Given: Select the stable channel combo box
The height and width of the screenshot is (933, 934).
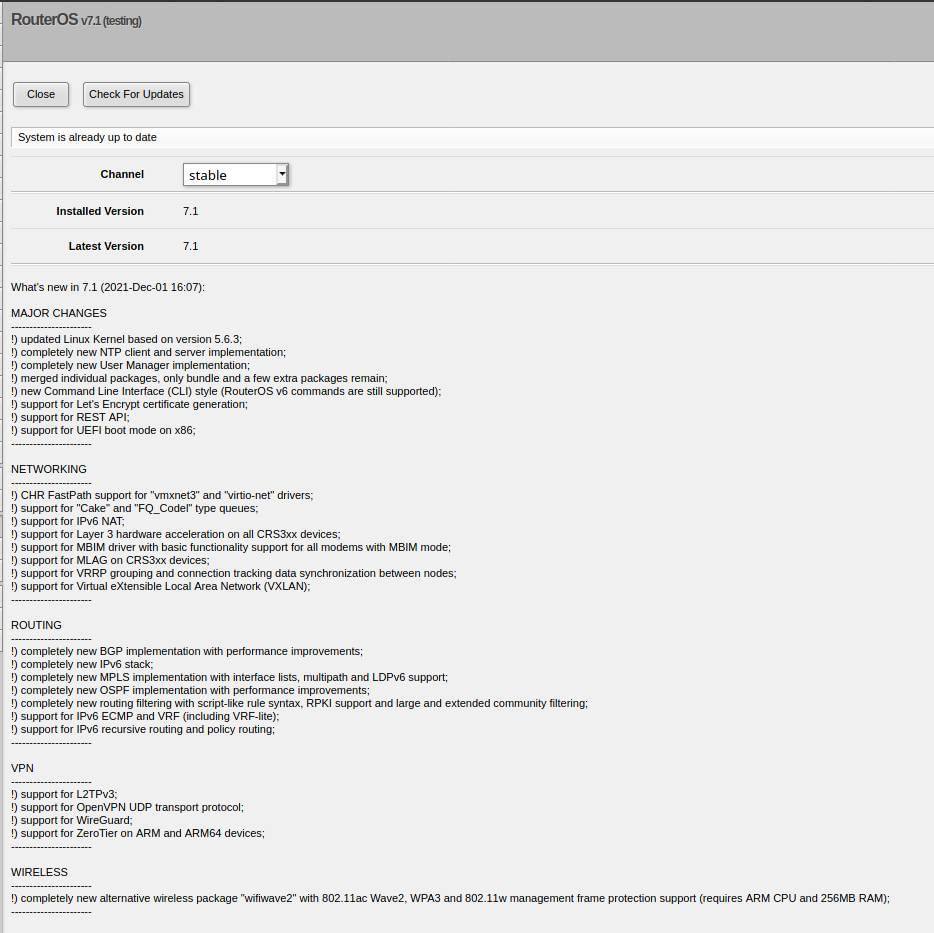Looking at the screenshot, I should click(236, 175).
